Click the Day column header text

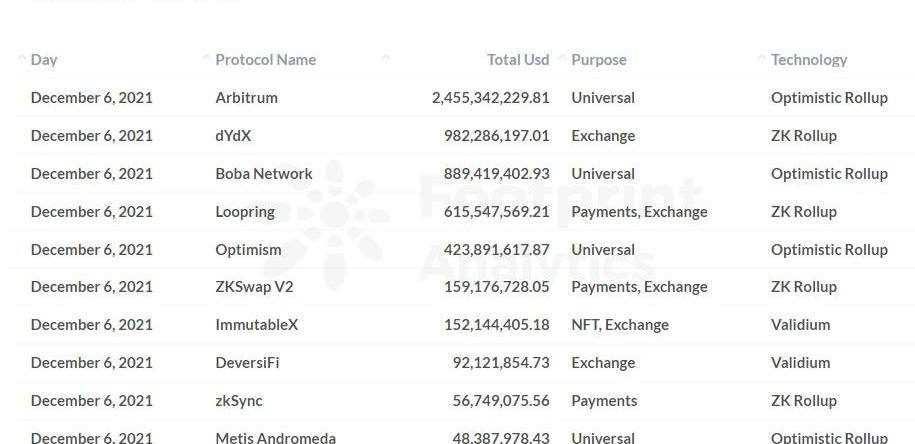coord(44,60)
